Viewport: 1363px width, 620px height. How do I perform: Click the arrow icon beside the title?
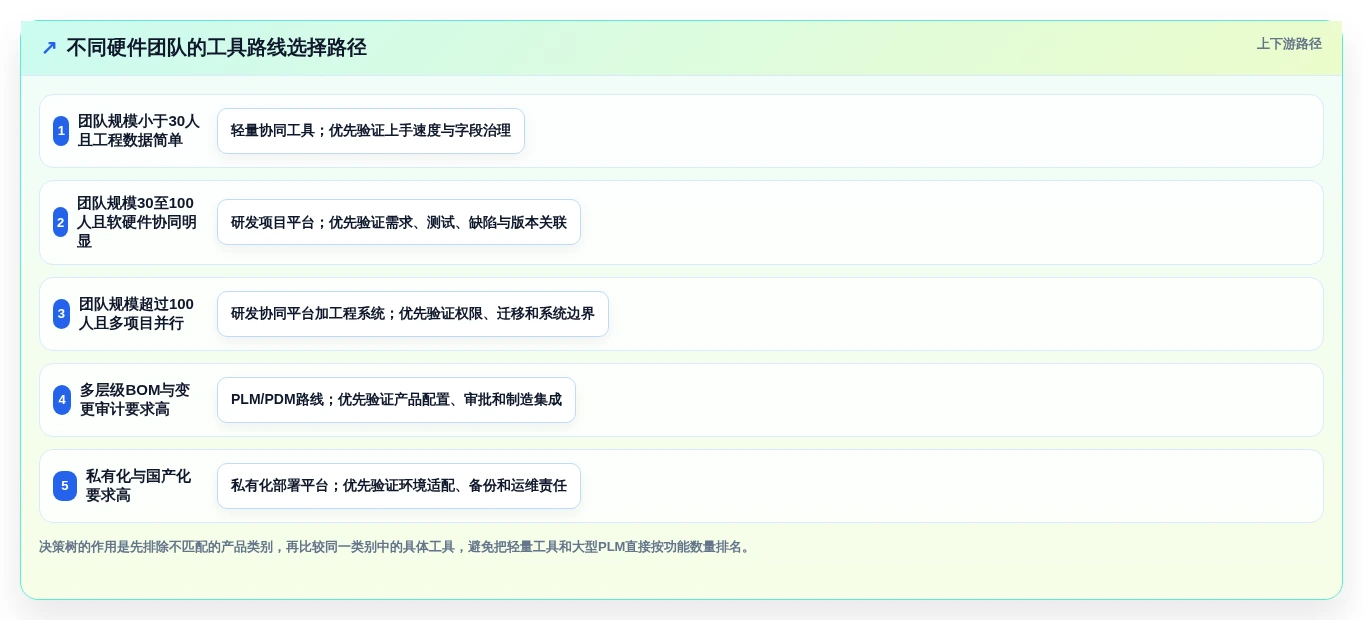click(49, 48)
